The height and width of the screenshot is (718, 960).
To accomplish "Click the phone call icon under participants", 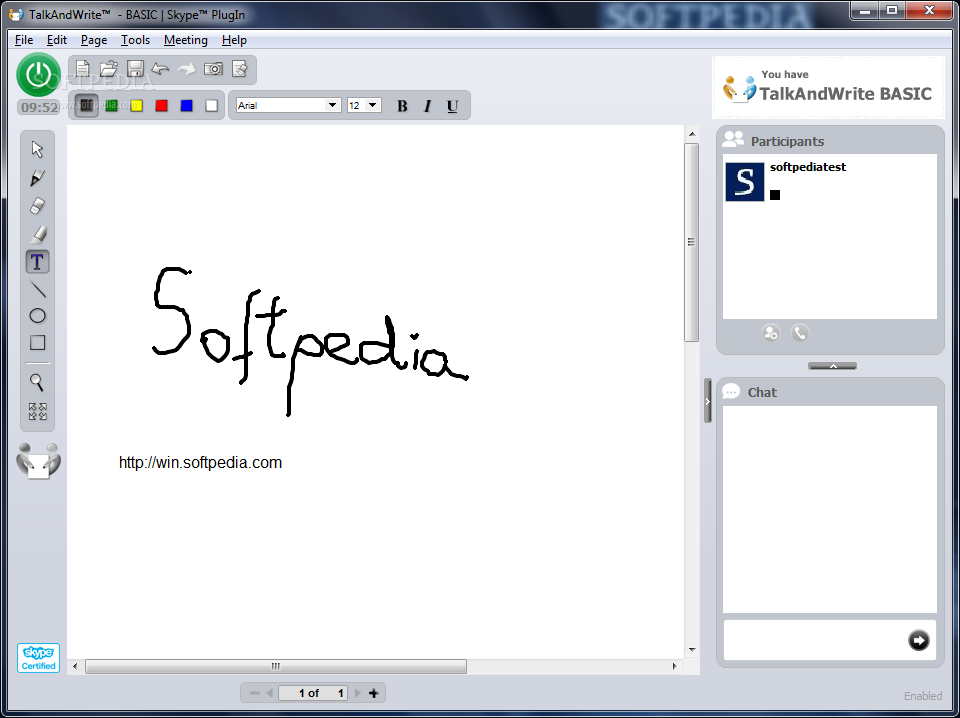I will pos(800,333).
